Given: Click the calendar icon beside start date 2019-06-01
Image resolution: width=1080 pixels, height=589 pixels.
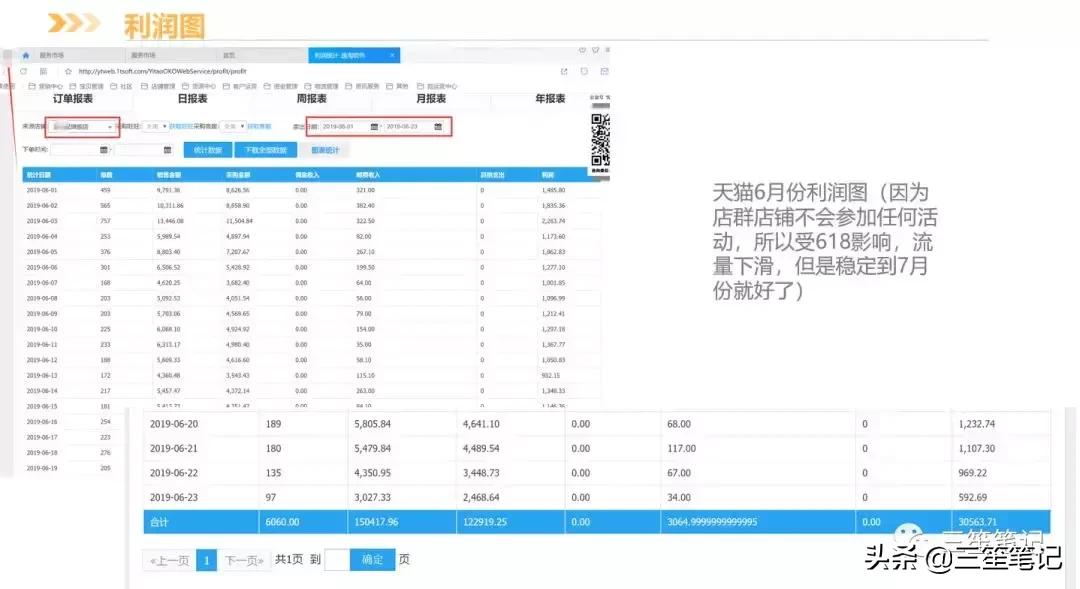Looking at the screenshot, I should pyautogui.click(x=374, y=127).
